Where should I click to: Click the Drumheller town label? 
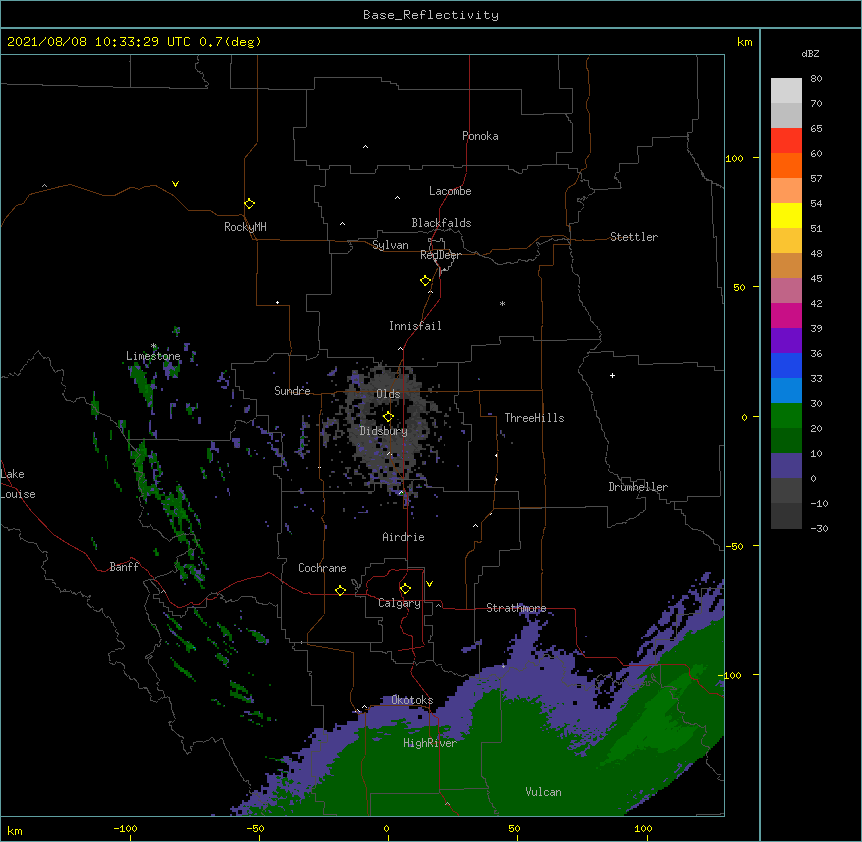pyautogui.click(x=638, y=487)
